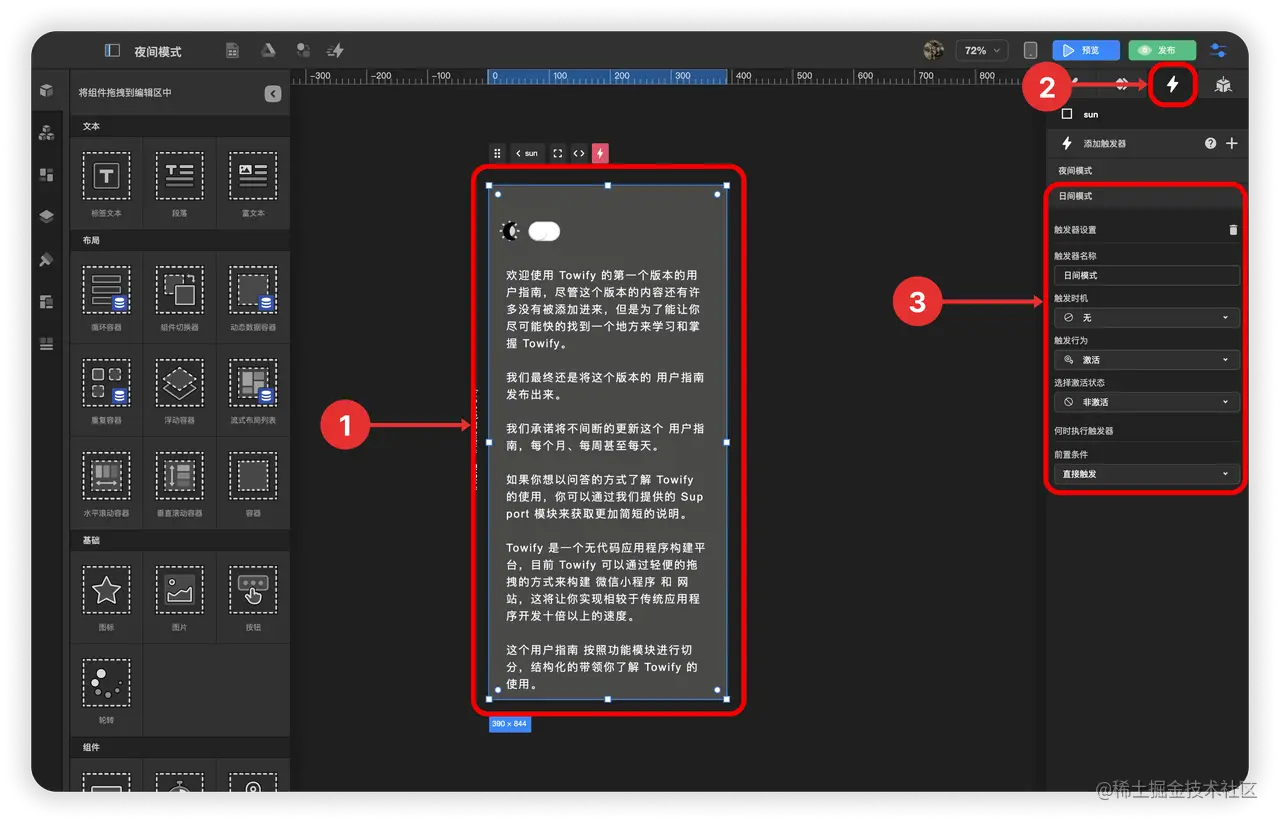Open the user avatar in the top bar
The width and height of the screenshot is (1280, 823).
tap(934, 50)
